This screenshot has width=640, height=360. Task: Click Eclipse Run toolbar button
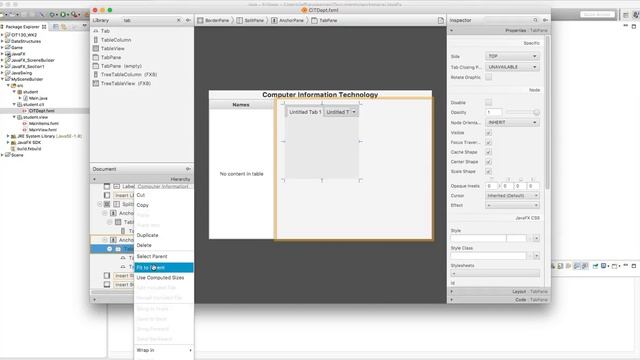(x=63, y=14)
